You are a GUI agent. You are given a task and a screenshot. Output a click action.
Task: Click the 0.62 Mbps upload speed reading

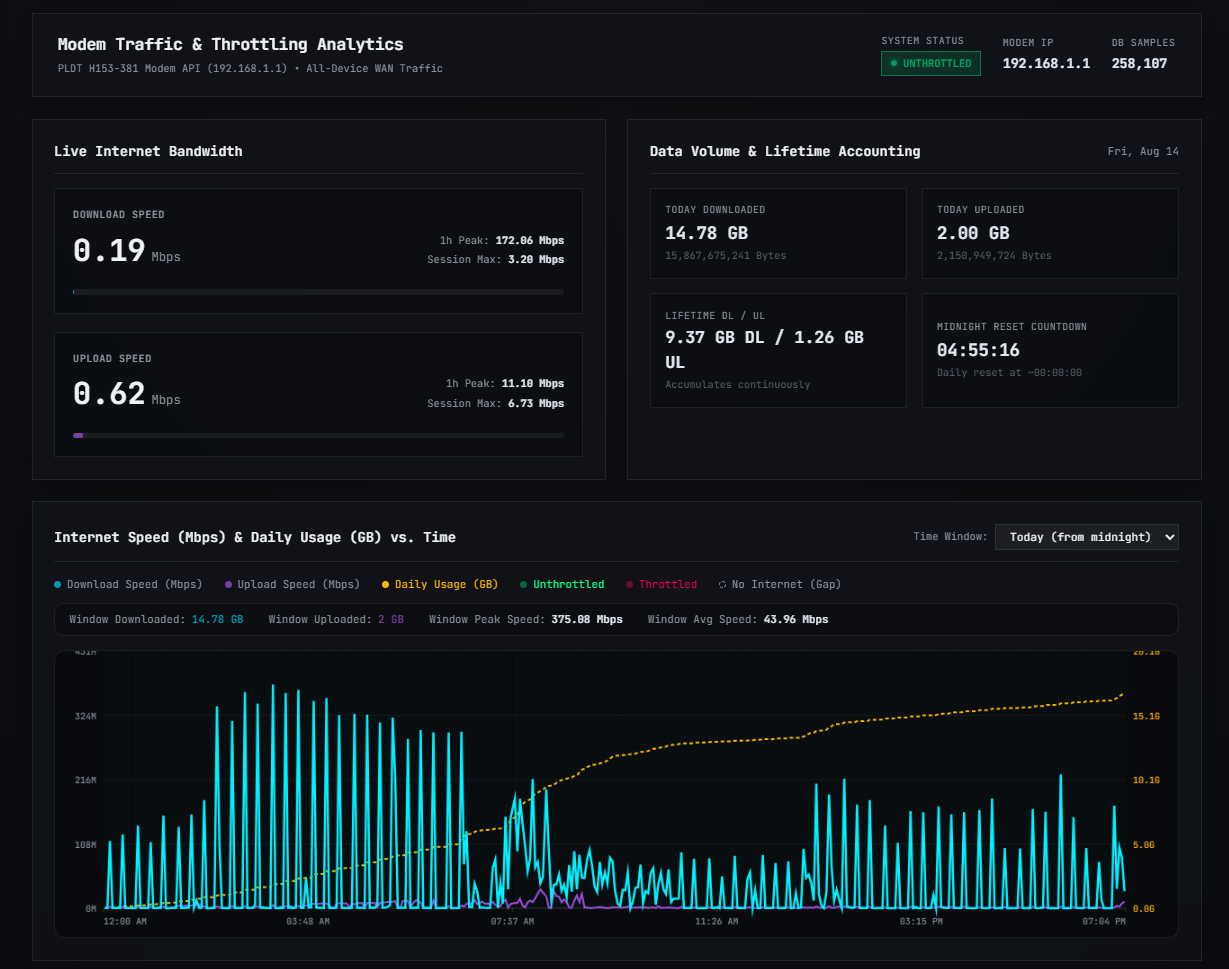[127, 394]
